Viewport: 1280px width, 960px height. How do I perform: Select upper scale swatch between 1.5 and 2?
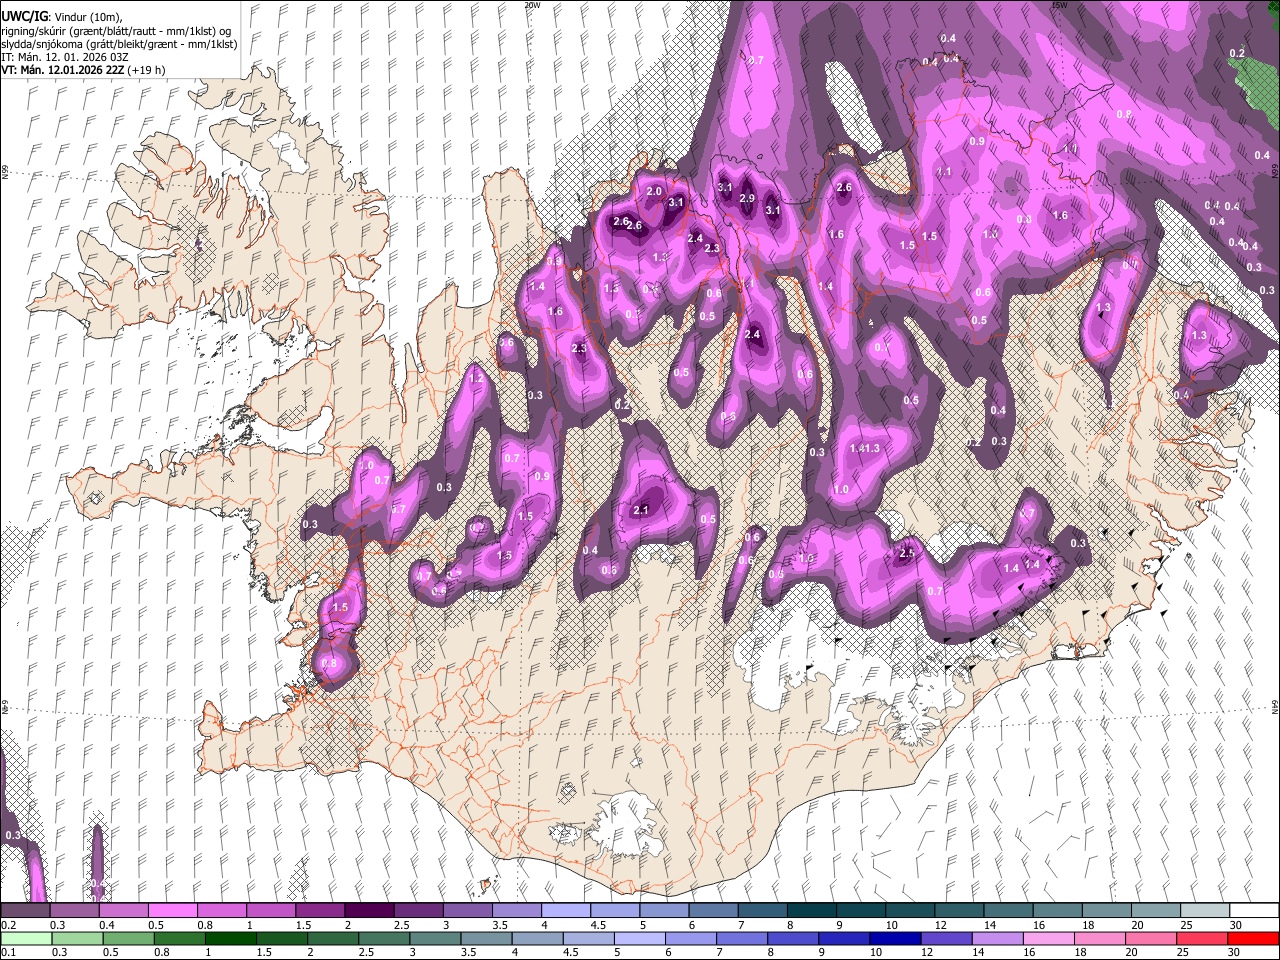tap(319, 911)
